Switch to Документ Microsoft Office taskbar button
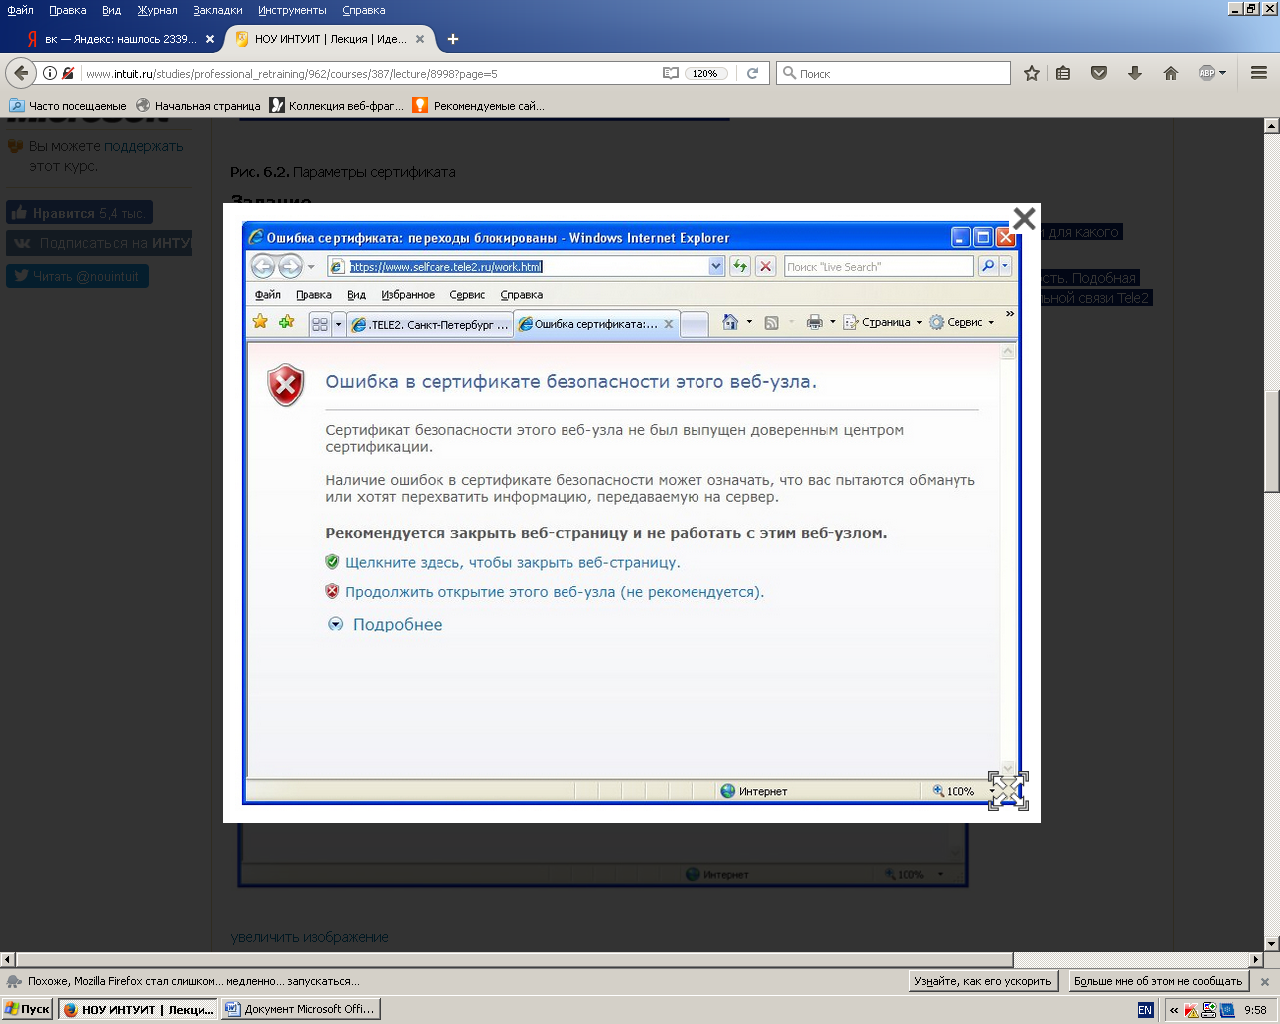Viewport: 1280px width, 1024px height. (300, 1009)
